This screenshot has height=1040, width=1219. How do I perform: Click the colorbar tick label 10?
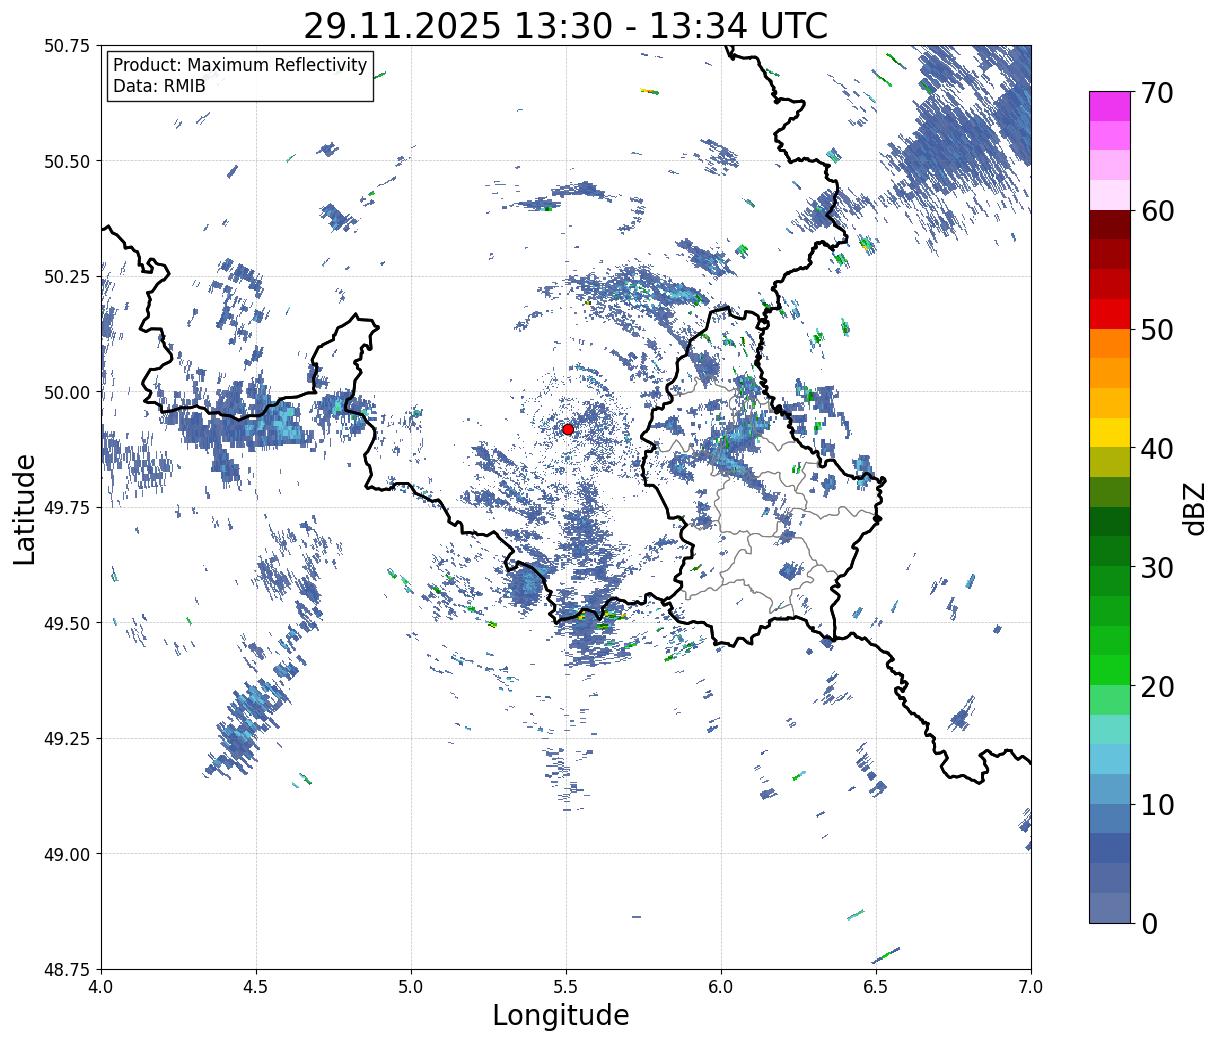pyautogui.click(x=1158, y=804)
